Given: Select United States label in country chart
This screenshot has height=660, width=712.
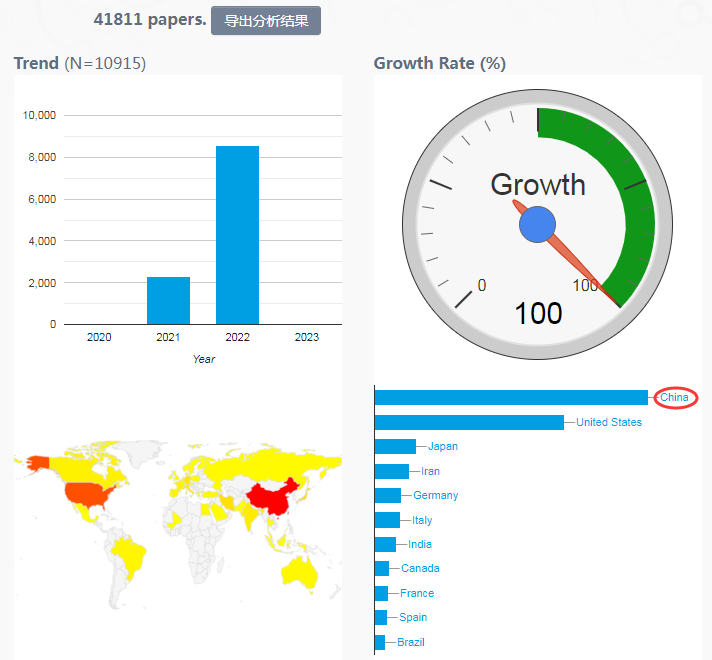Looking at the screenshot, I should [x=609, y=422].
